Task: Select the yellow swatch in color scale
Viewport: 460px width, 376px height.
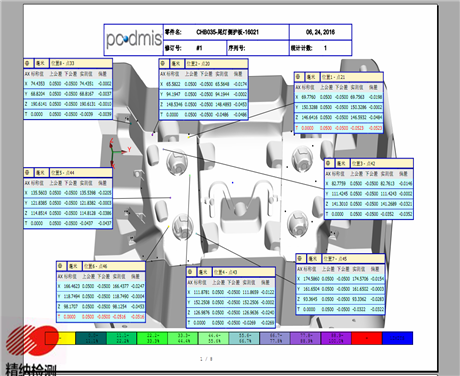Action: click(67, 338)
